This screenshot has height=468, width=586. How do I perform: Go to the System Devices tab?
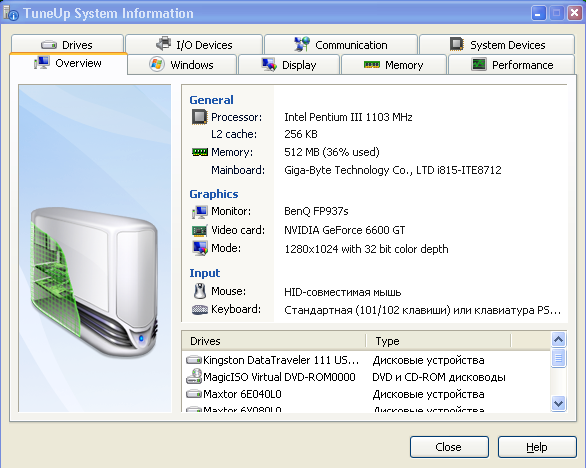497,44
